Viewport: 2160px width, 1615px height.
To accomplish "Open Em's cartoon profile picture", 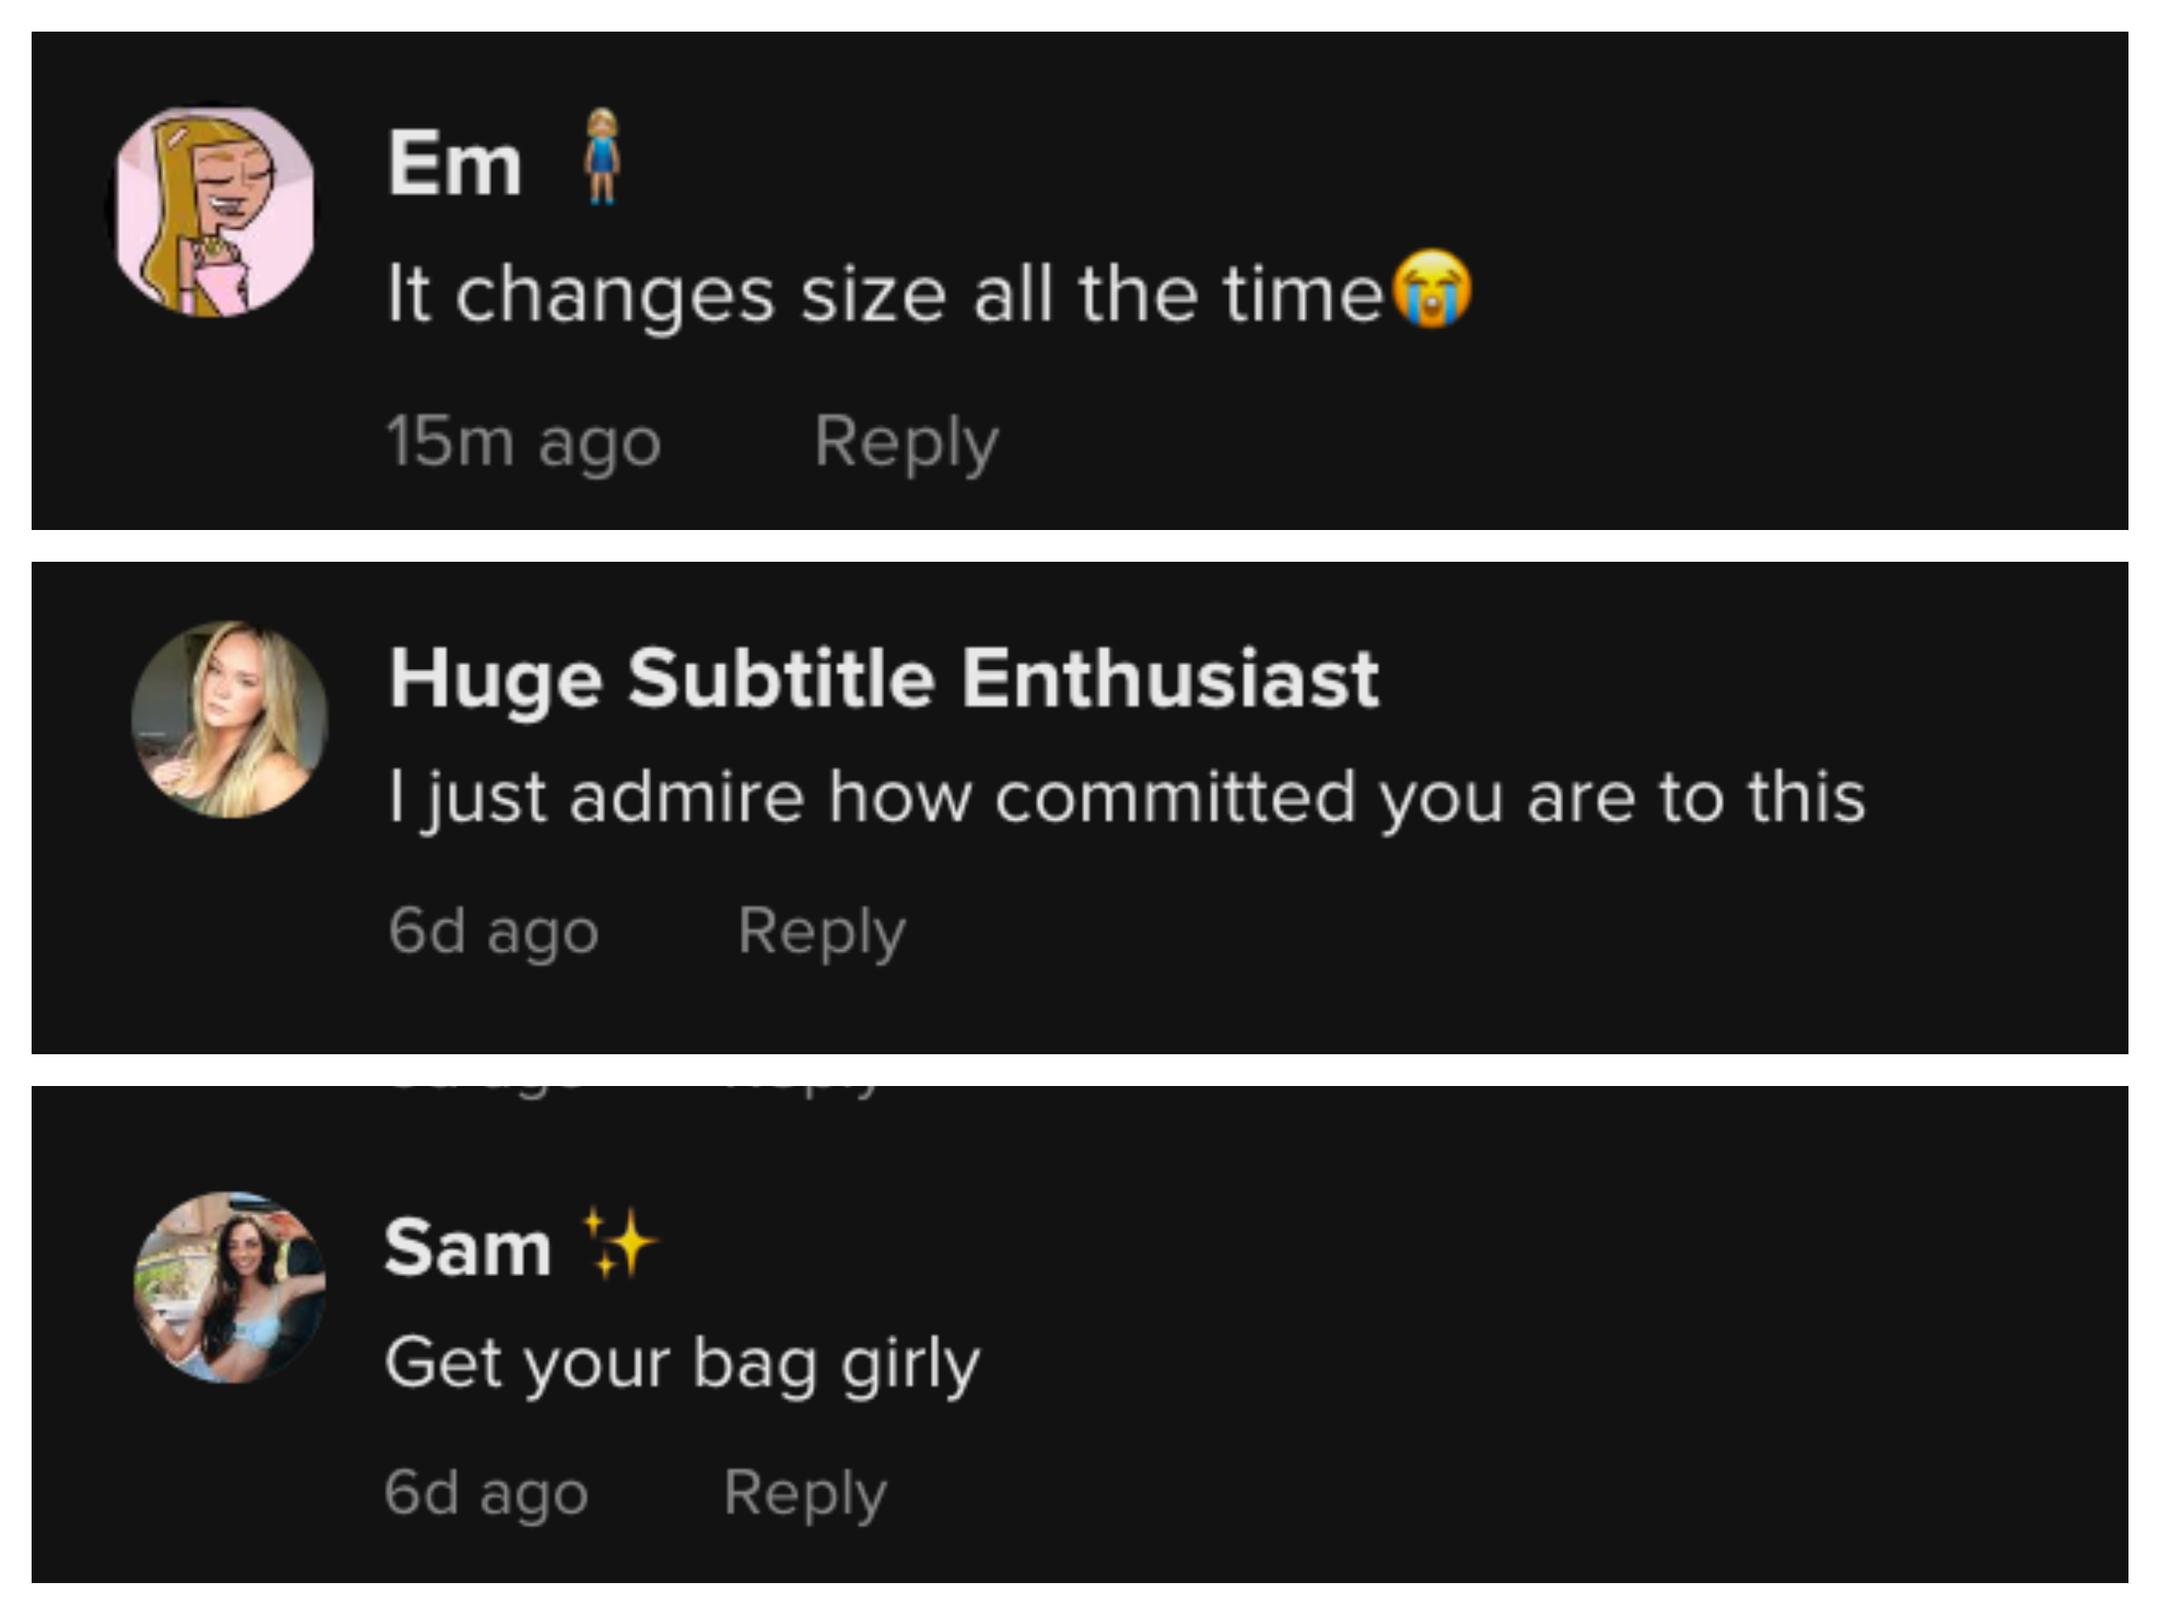I will coord(214,212).
